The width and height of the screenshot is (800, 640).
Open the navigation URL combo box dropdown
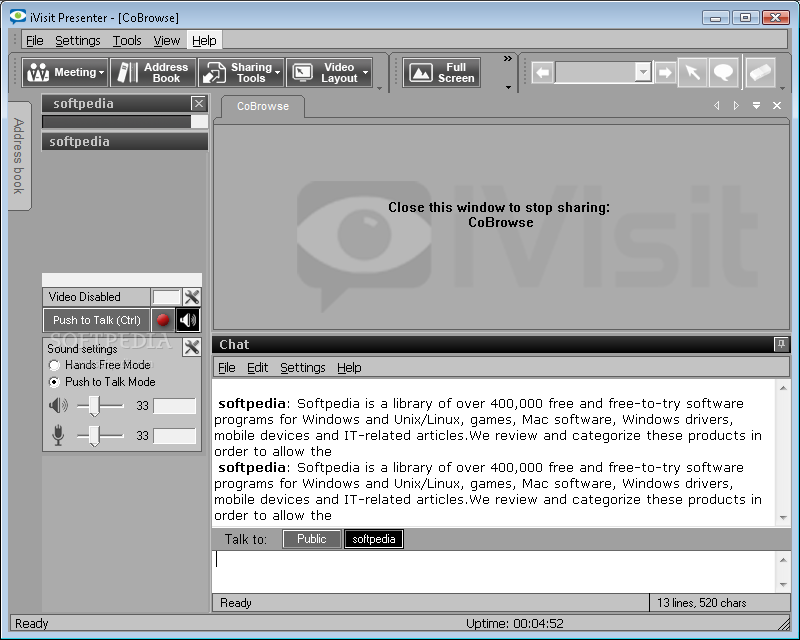[643, 72]
